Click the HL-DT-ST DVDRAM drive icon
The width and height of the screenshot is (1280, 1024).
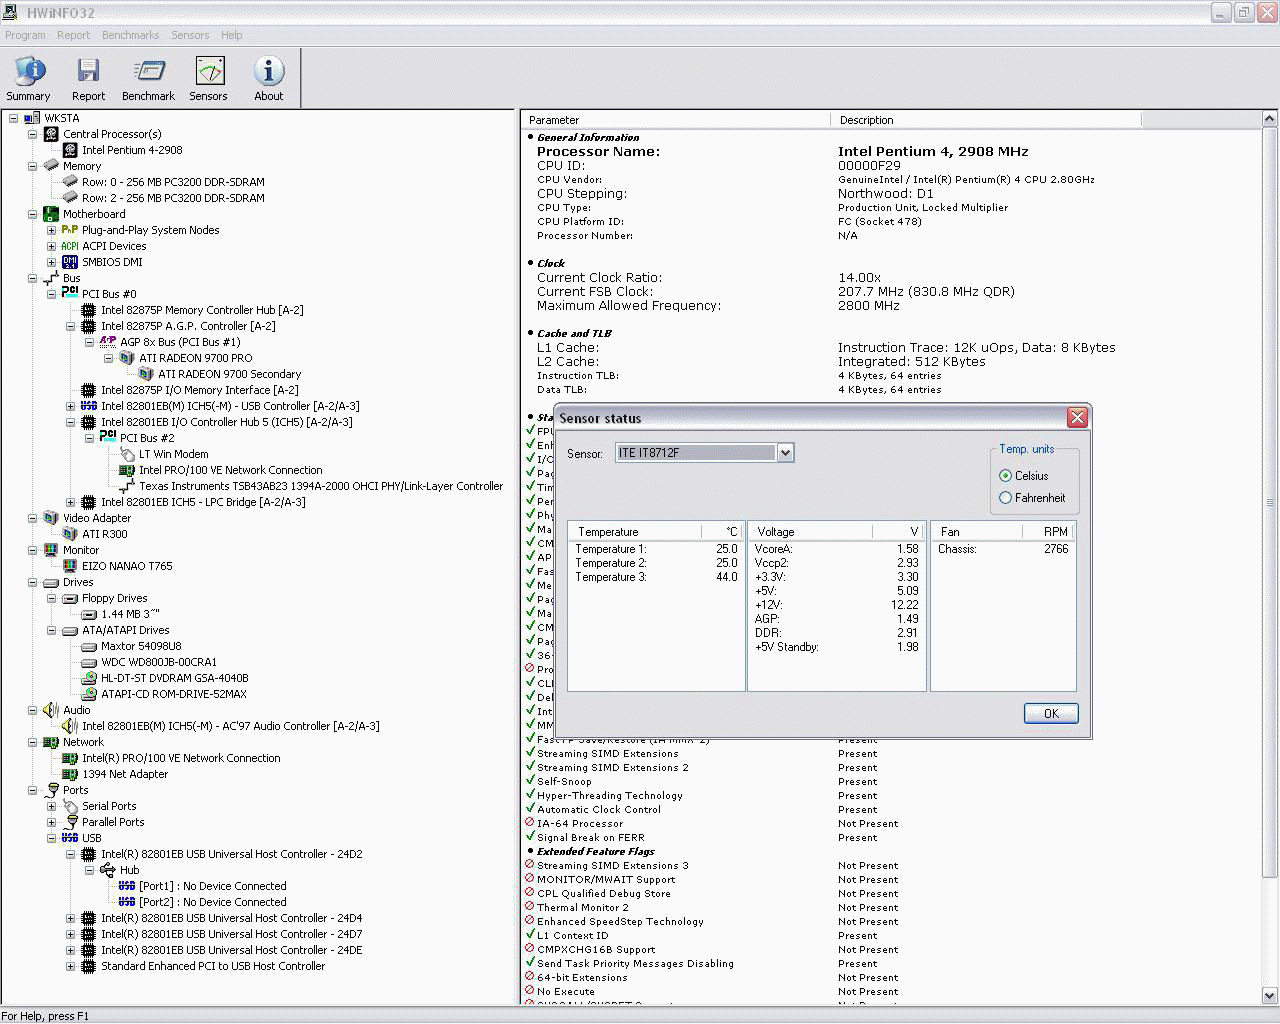click(89, 678)
